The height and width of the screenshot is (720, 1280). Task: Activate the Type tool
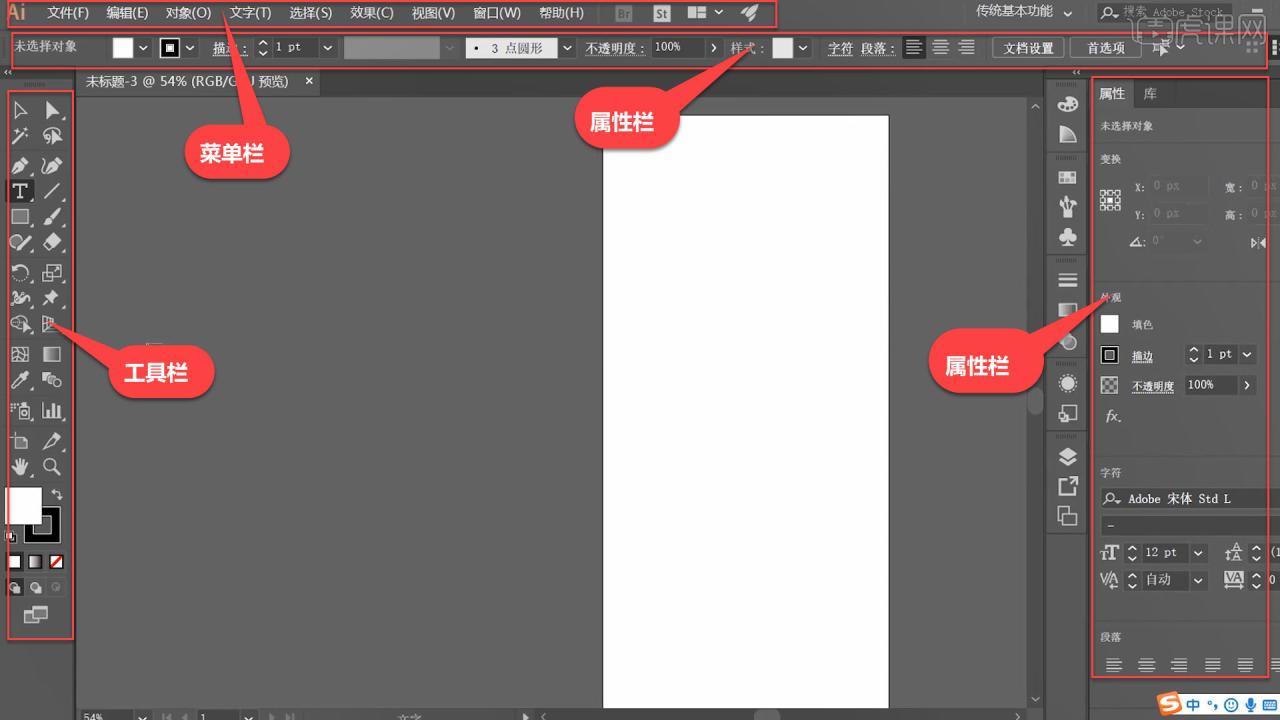(x=20, y=191)
